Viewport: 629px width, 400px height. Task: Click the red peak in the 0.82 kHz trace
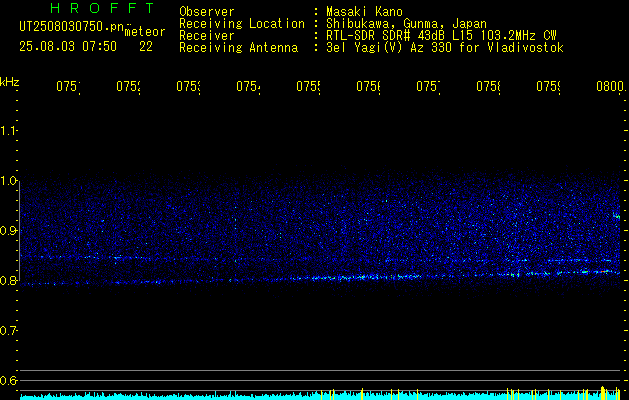tap(603, 272)
